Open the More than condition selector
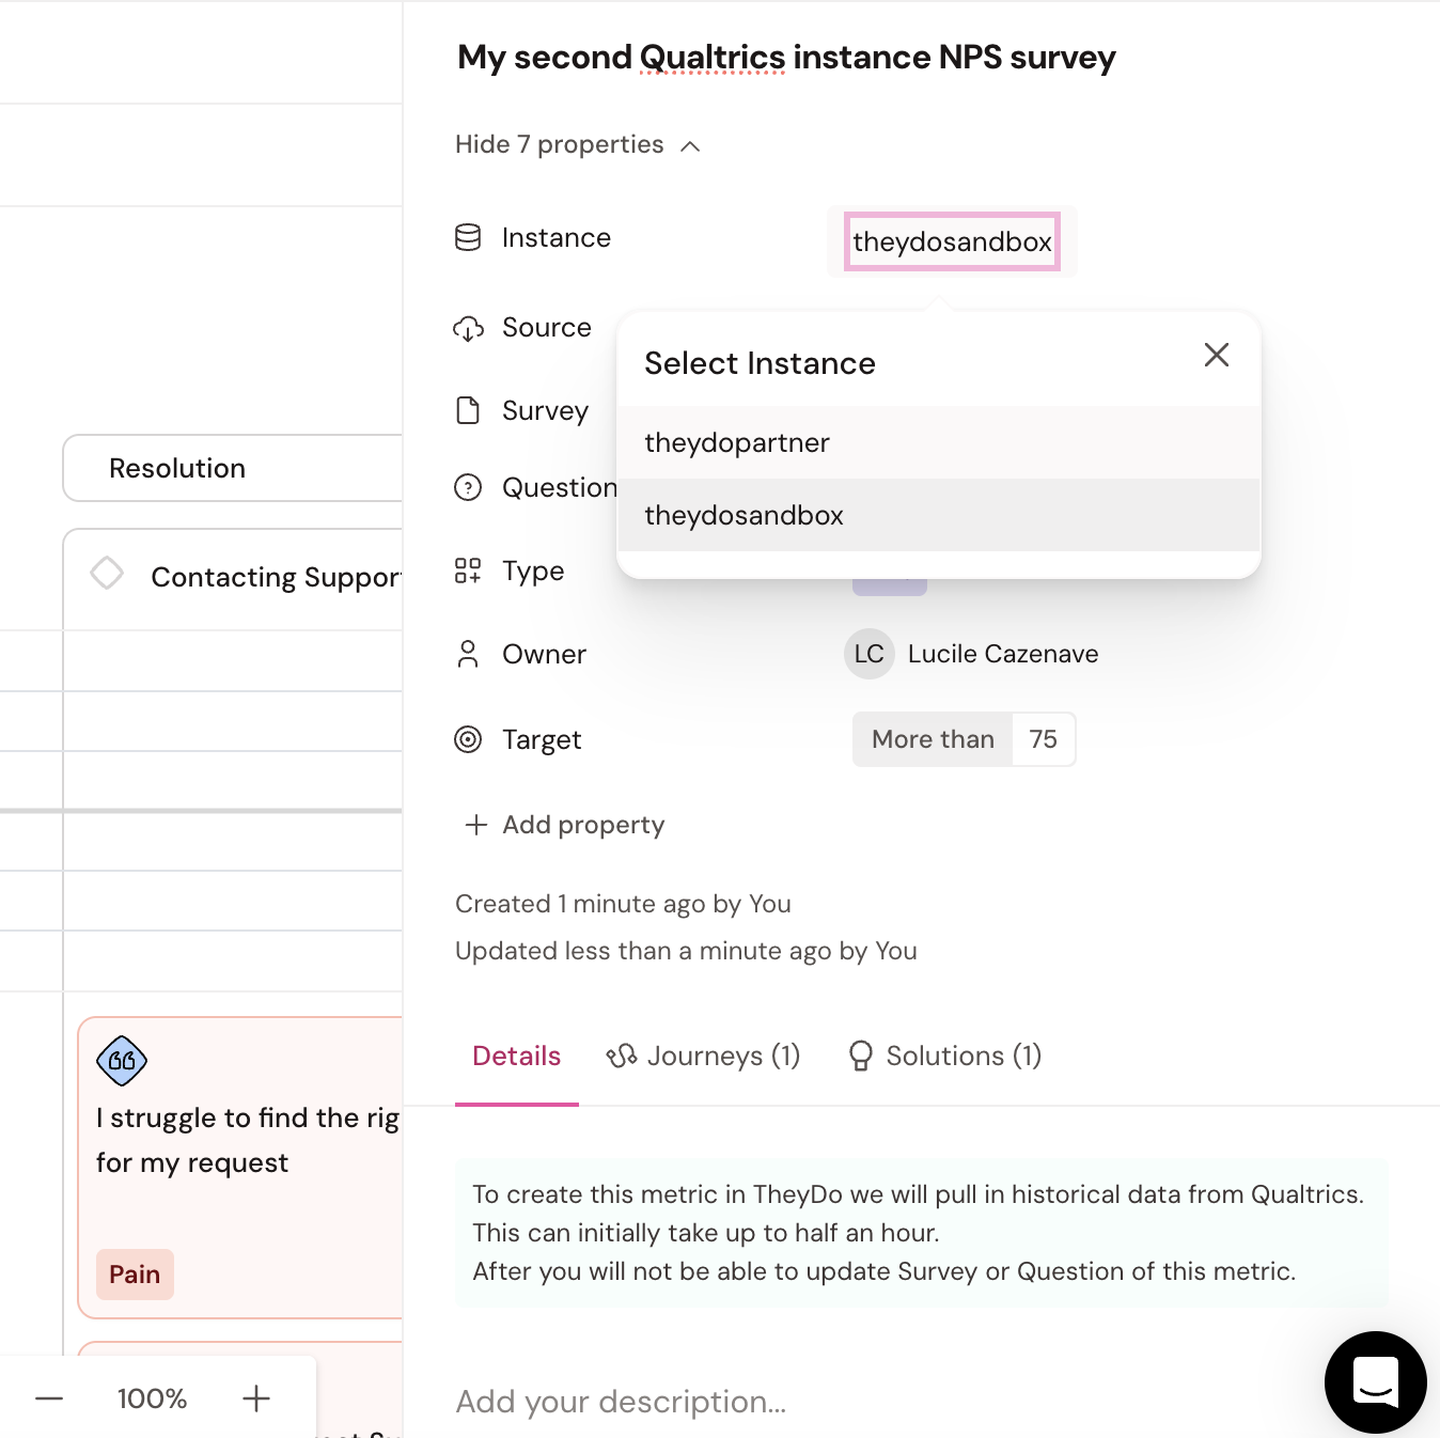This screenshot has height=1438, width=1440. (x=931, y=739)
